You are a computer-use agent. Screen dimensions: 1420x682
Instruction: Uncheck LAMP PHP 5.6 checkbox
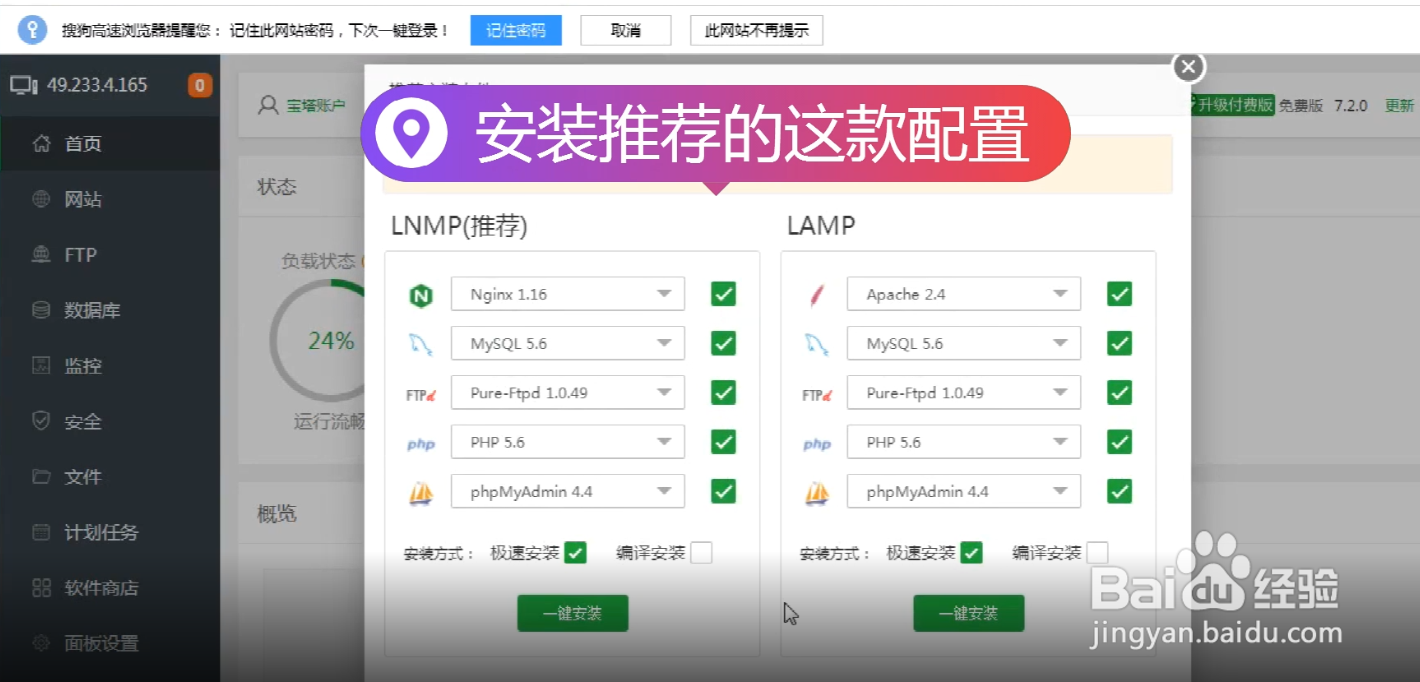pyautogui.click(x=1120, y=442)
